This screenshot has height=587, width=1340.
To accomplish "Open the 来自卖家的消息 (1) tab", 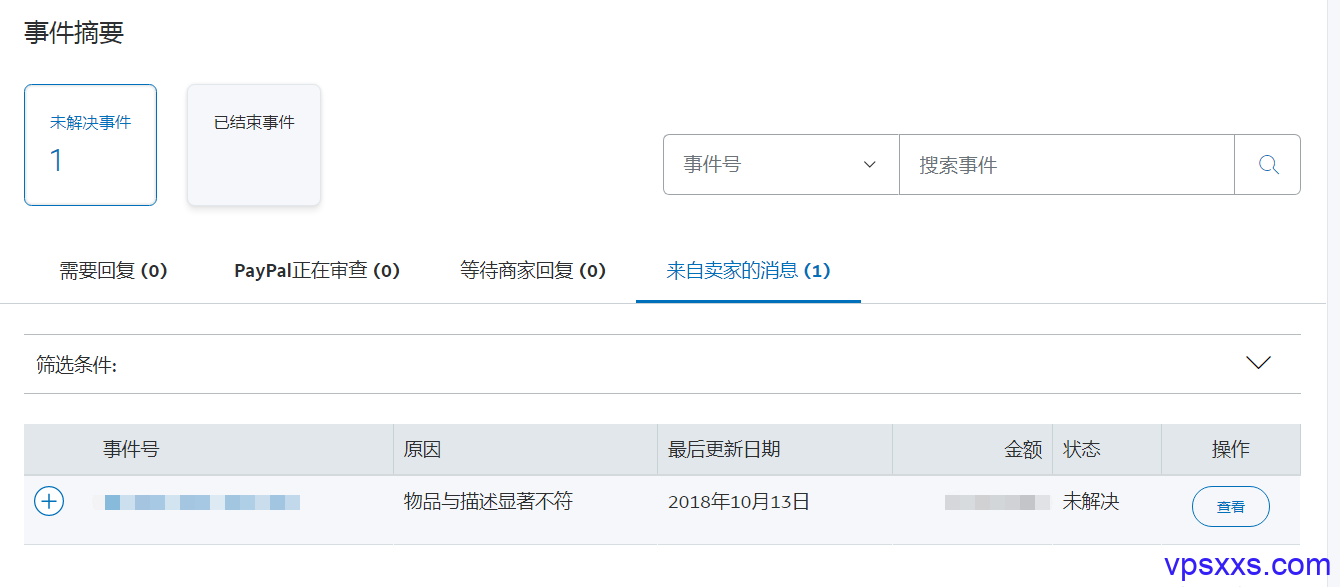I will point(748,271).
